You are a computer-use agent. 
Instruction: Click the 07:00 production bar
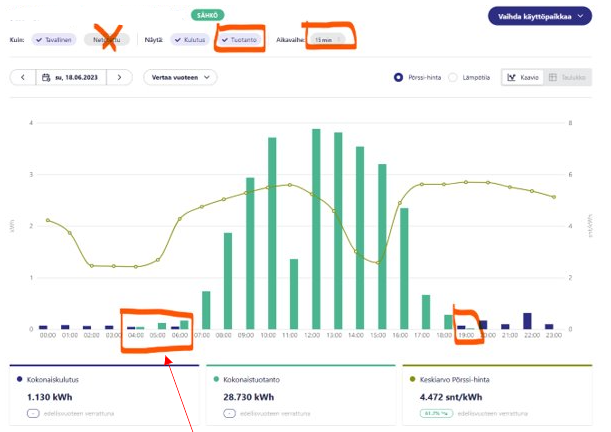(206, 310)
